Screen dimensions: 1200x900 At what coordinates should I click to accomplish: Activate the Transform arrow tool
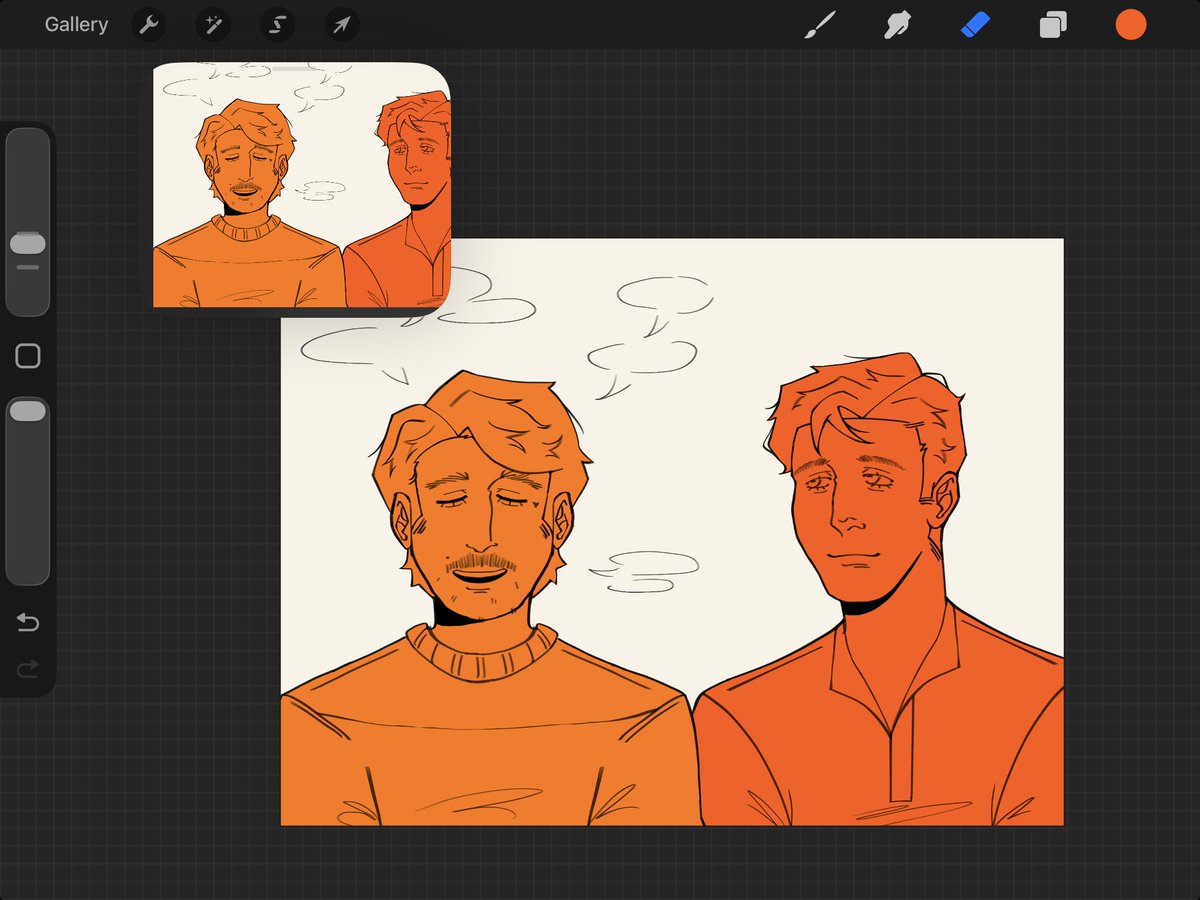[342, 25]
